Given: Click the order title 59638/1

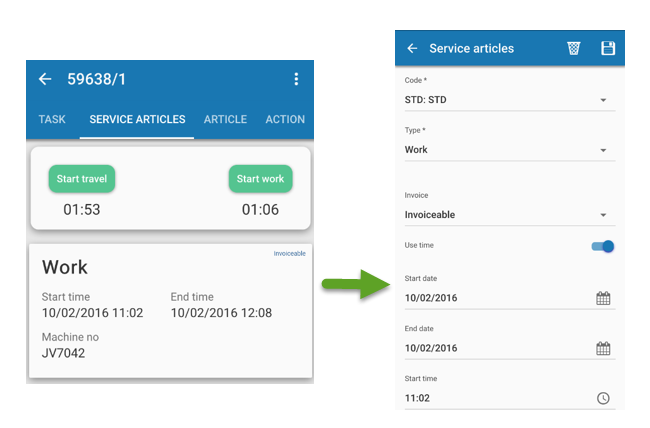Looking at the screenshot, I should point(96,79).
